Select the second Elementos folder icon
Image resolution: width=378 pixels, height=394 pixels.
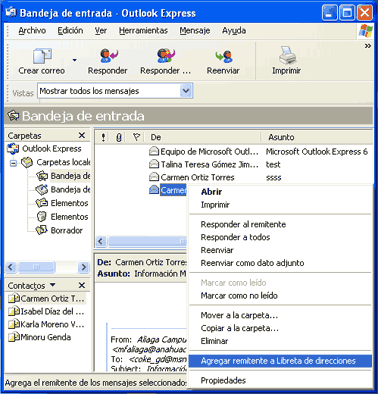click(x=42, y=217)
